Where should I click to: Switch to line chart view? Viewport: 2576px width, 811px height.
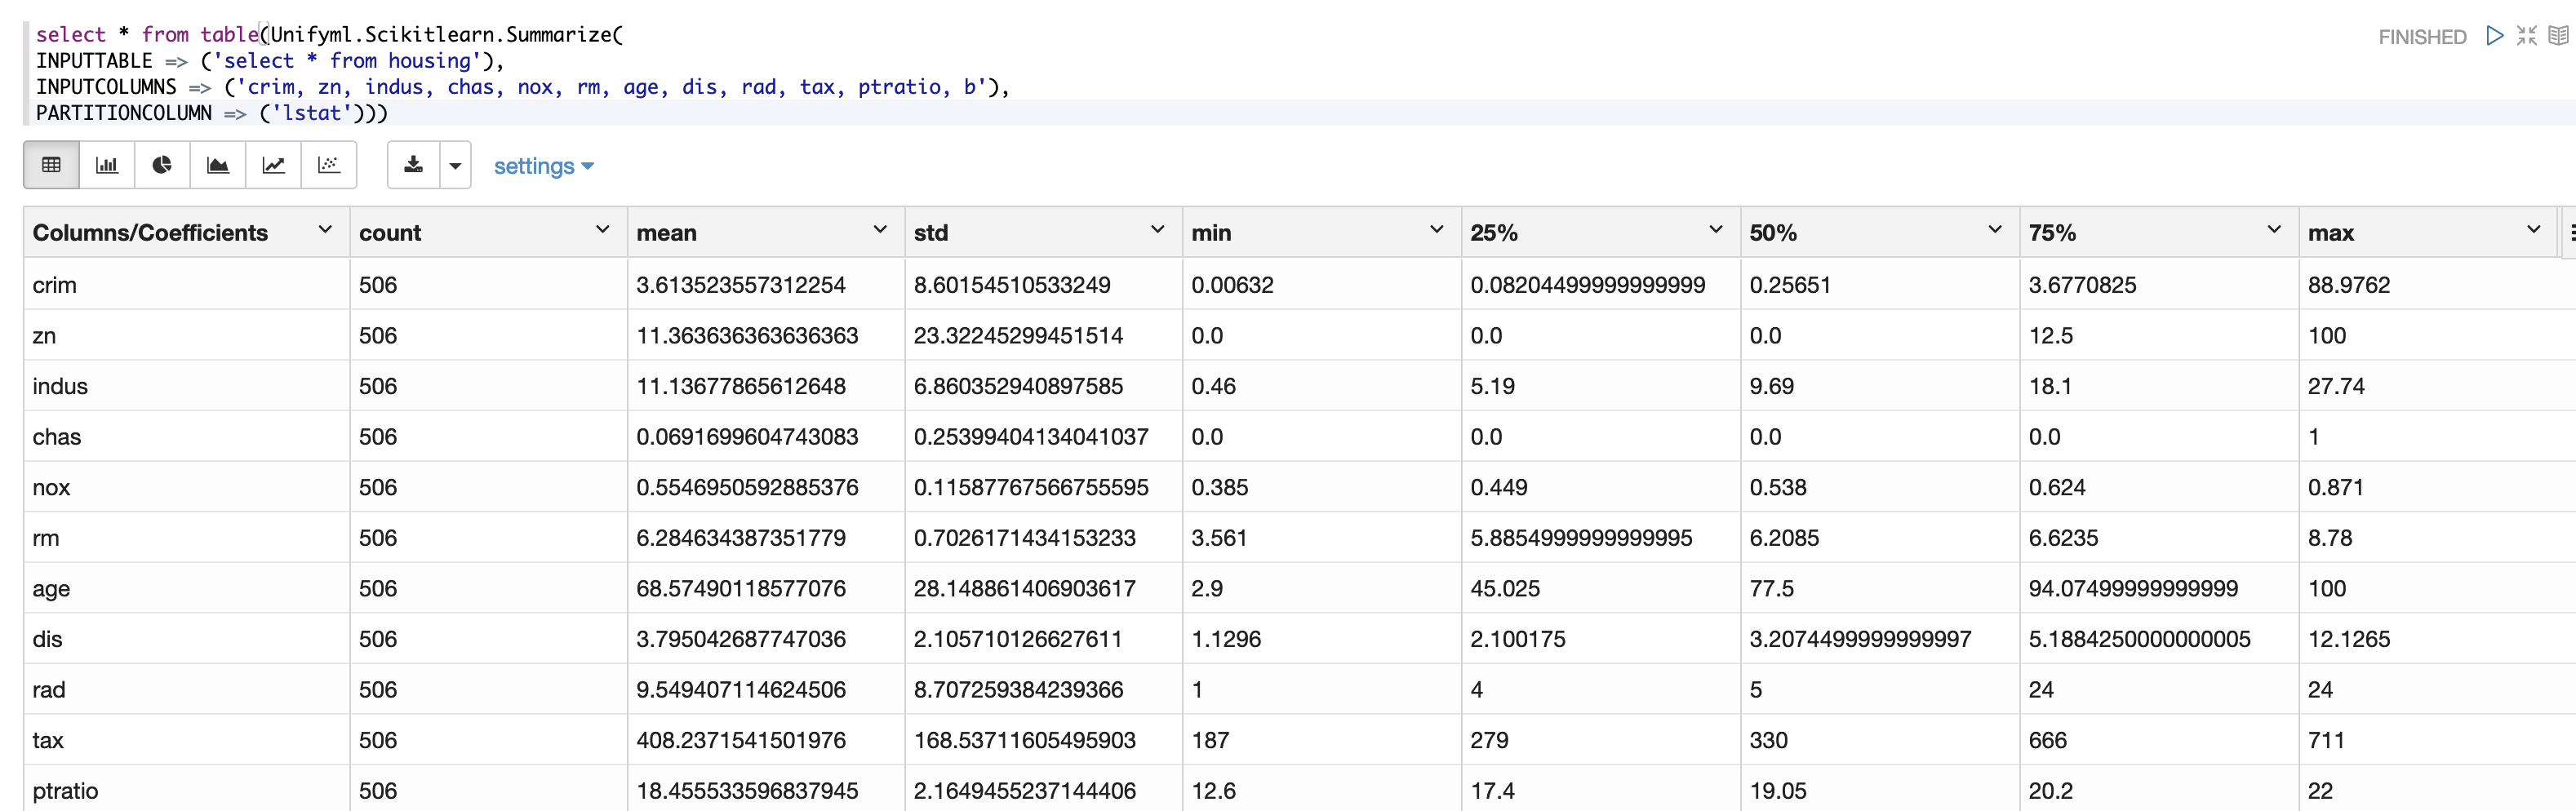point(273,165)
